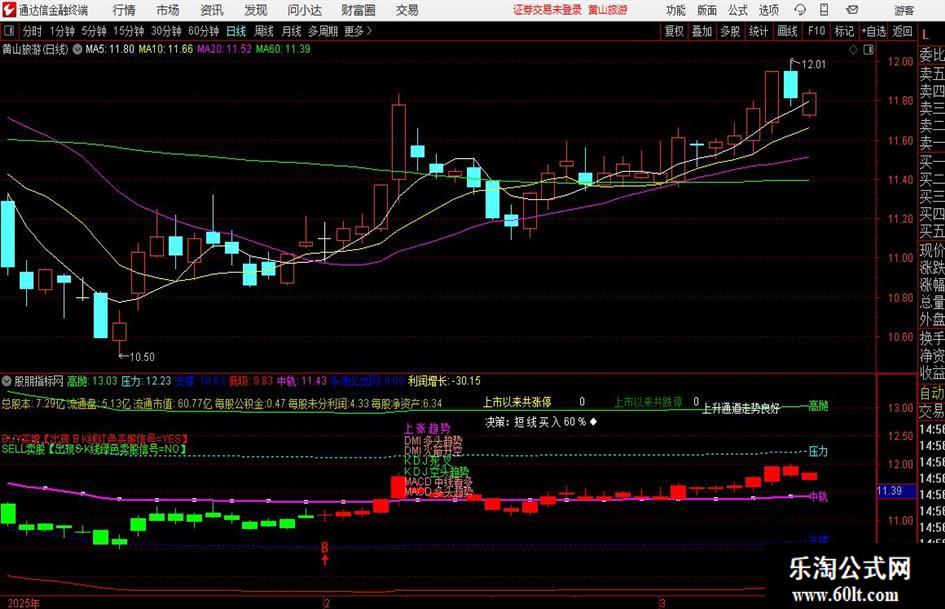945x609 pixels.
Task: Click MA10: 11.66 indicator value
Action: coord(166,49)
